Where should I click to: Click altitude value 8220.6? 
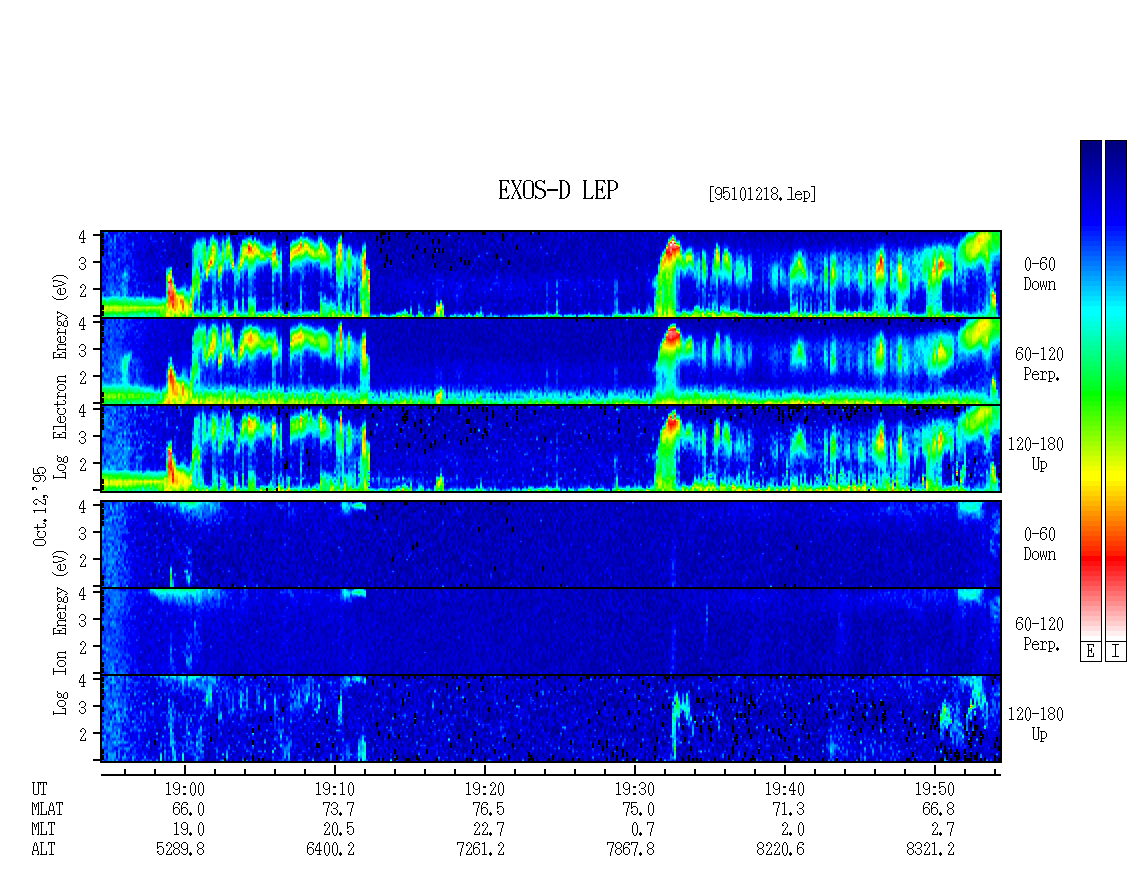780,850
